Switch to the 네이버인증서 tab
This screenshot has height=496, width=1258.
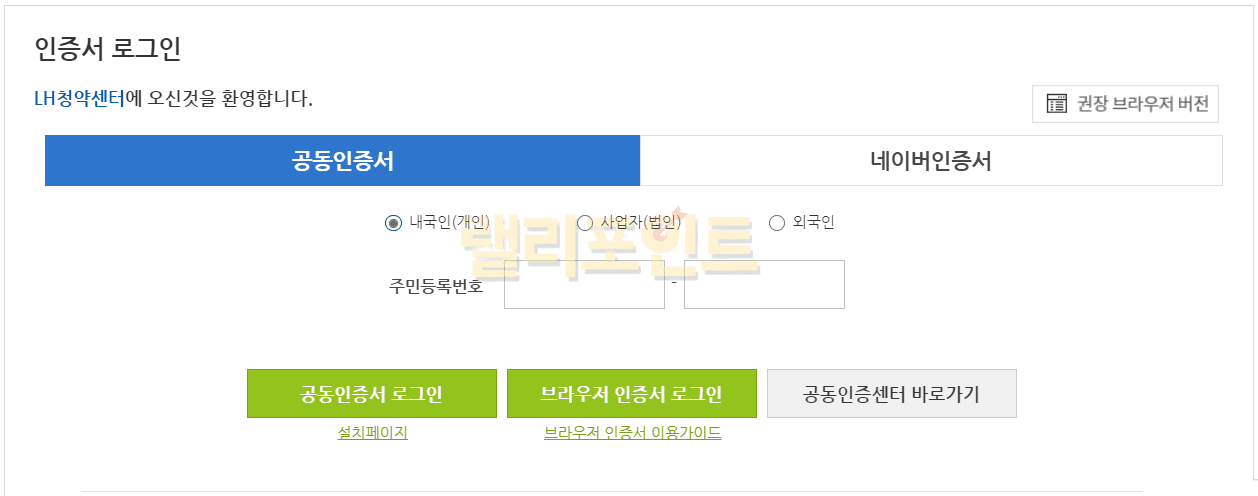point(930,161)
